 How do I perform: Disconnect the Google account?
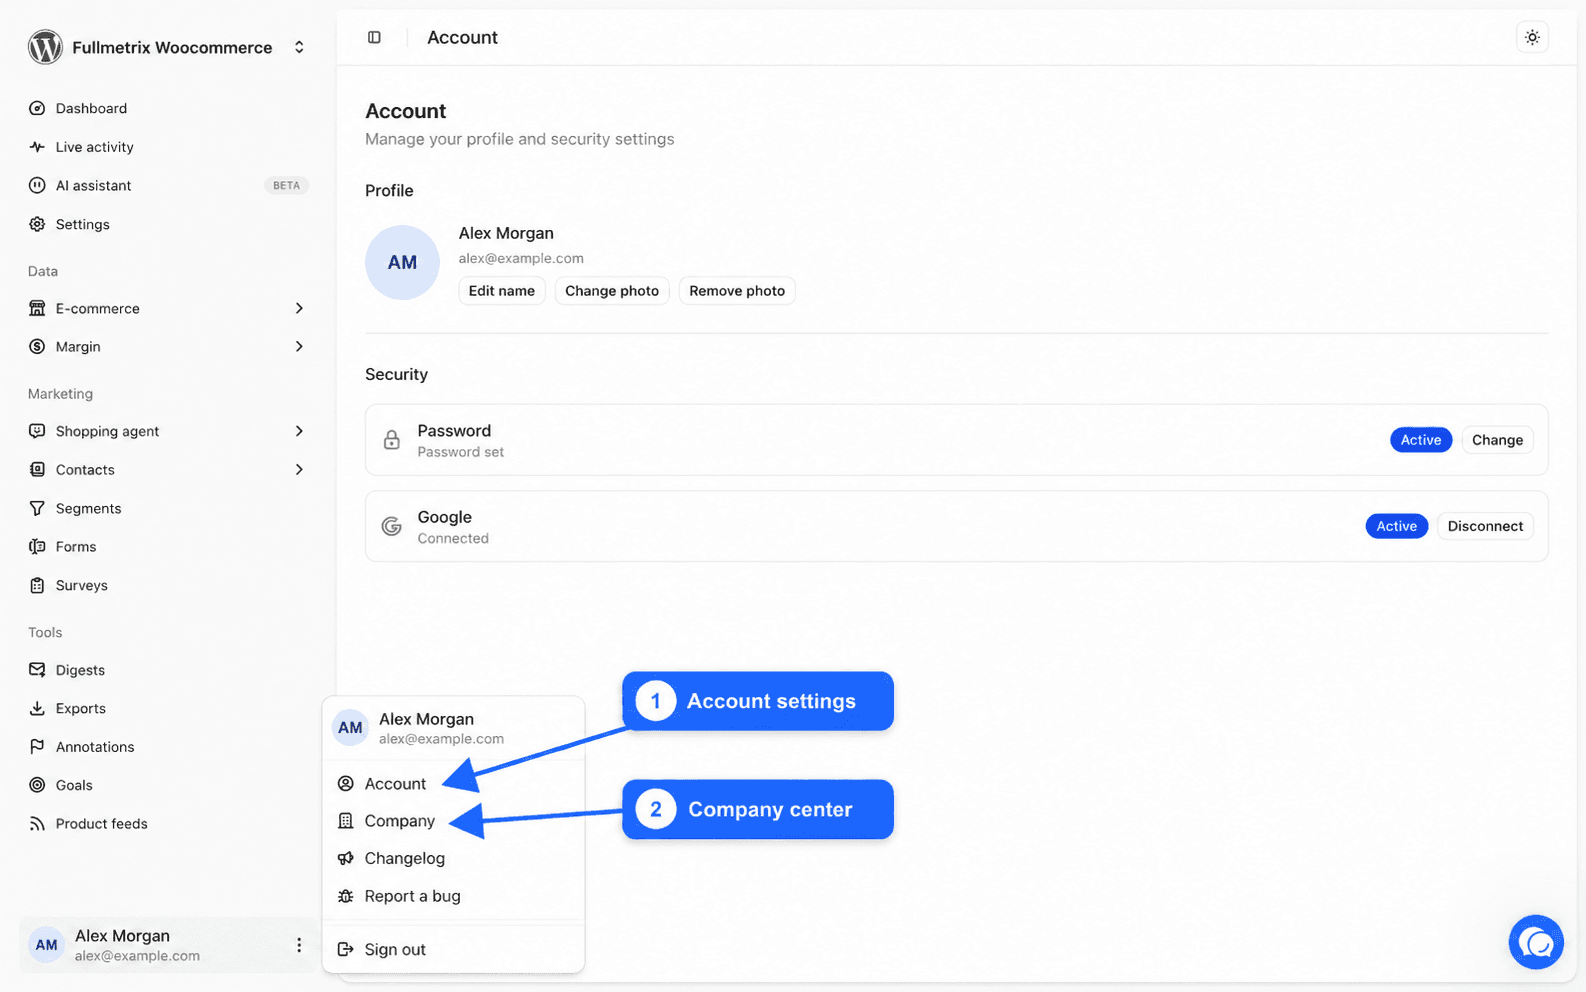tap(1485, 526)
